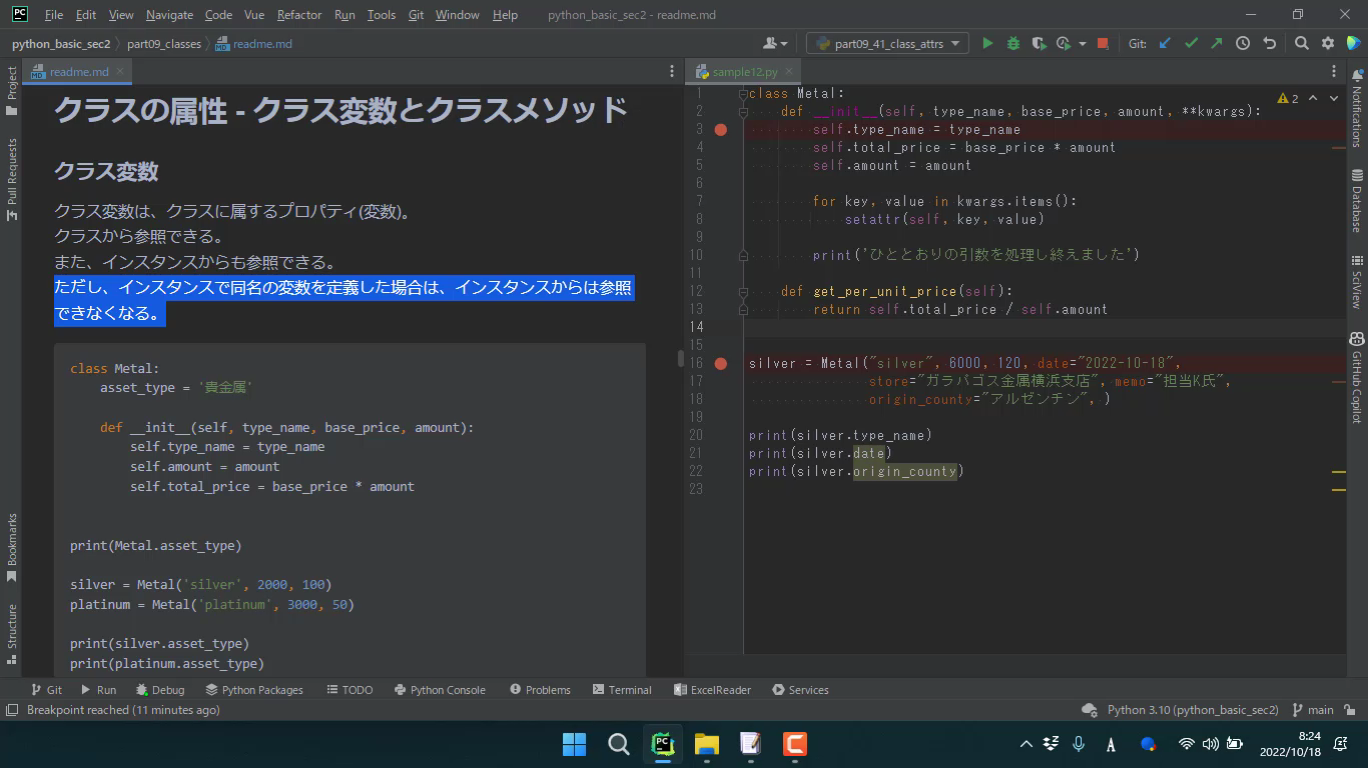Image resolution: width=1368 pixels, height=768 pixels.
Task: Open IDE settings gear icon
Action: (x=1328, y=44)
